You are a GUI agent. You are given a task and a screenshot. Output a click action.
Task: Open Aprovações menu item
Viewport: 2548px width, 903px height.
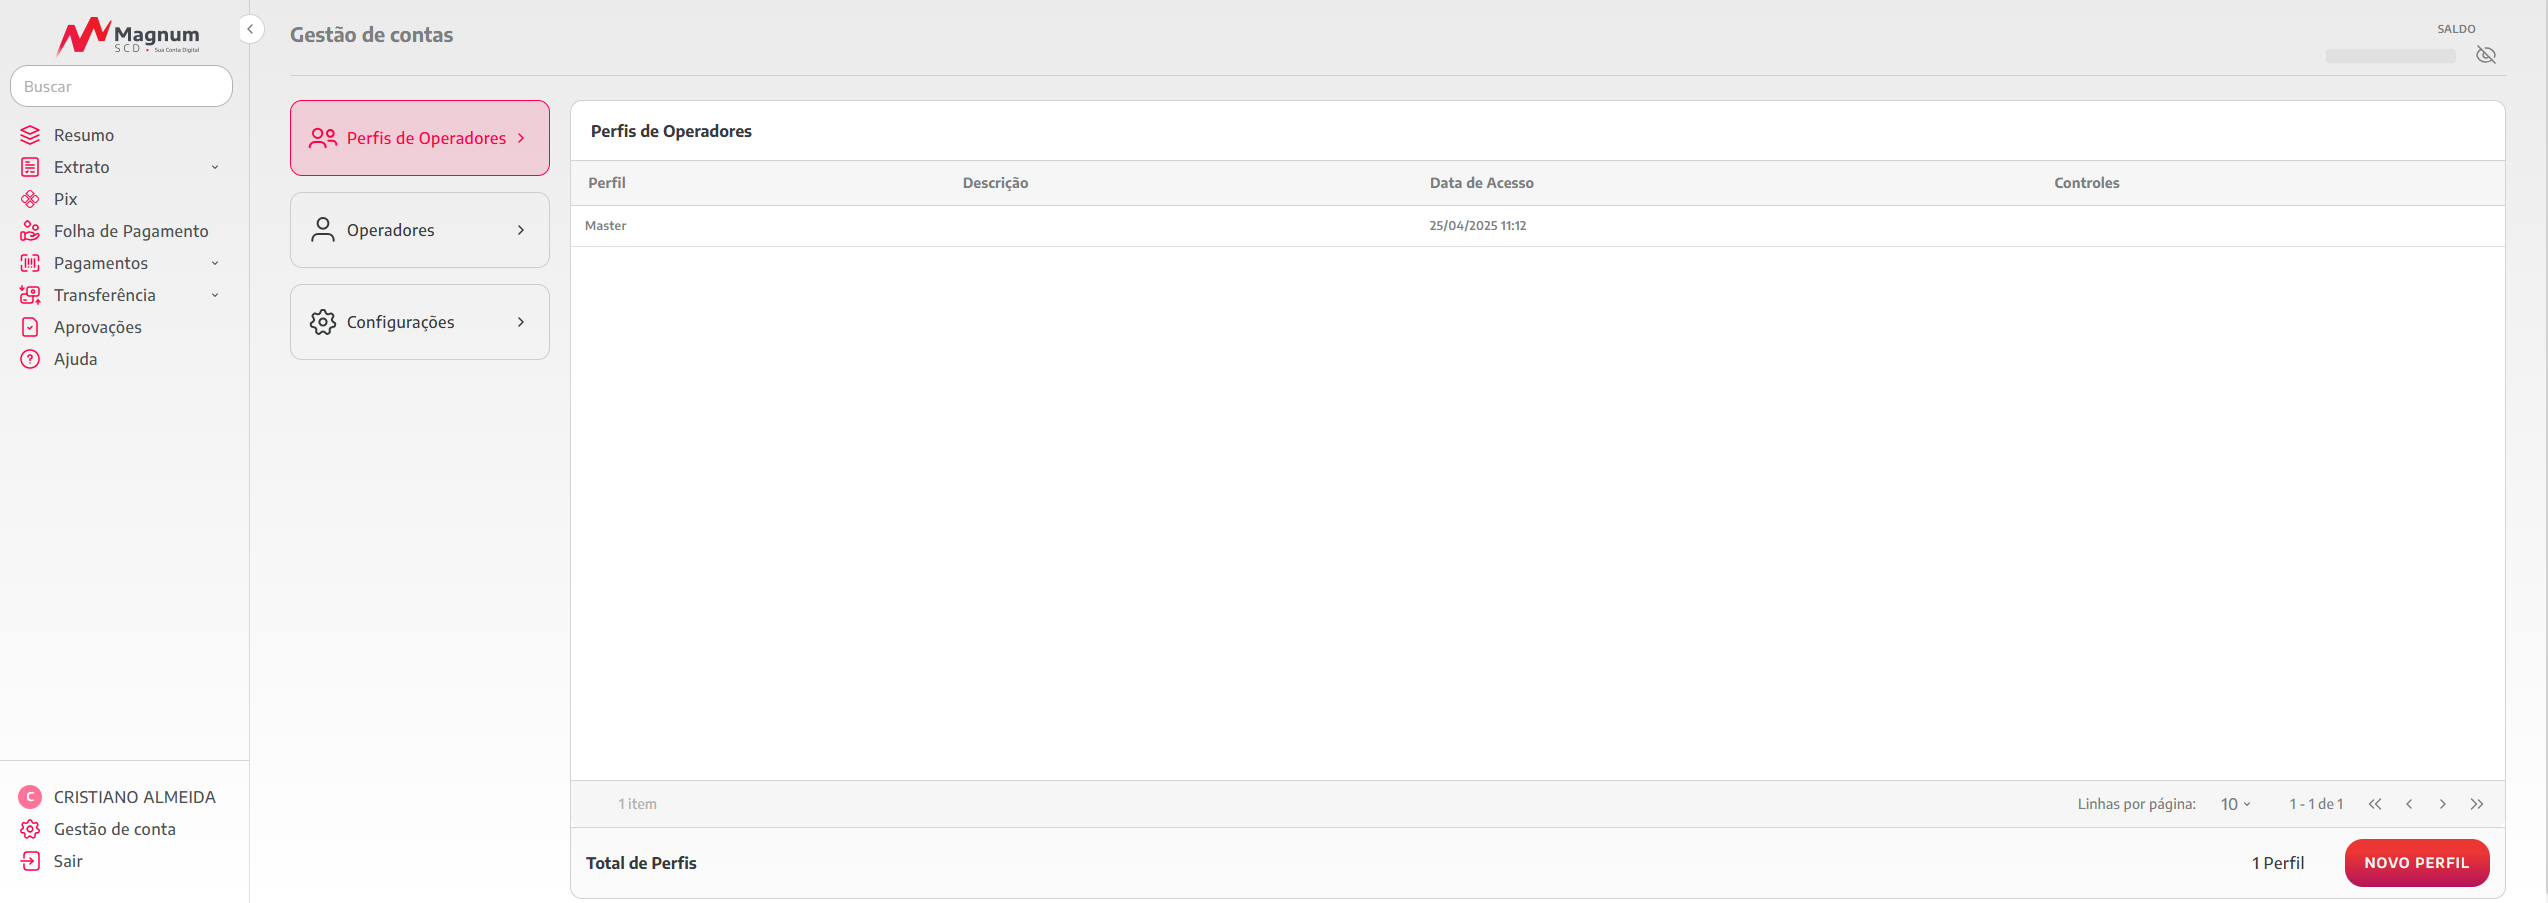[98, 327]
